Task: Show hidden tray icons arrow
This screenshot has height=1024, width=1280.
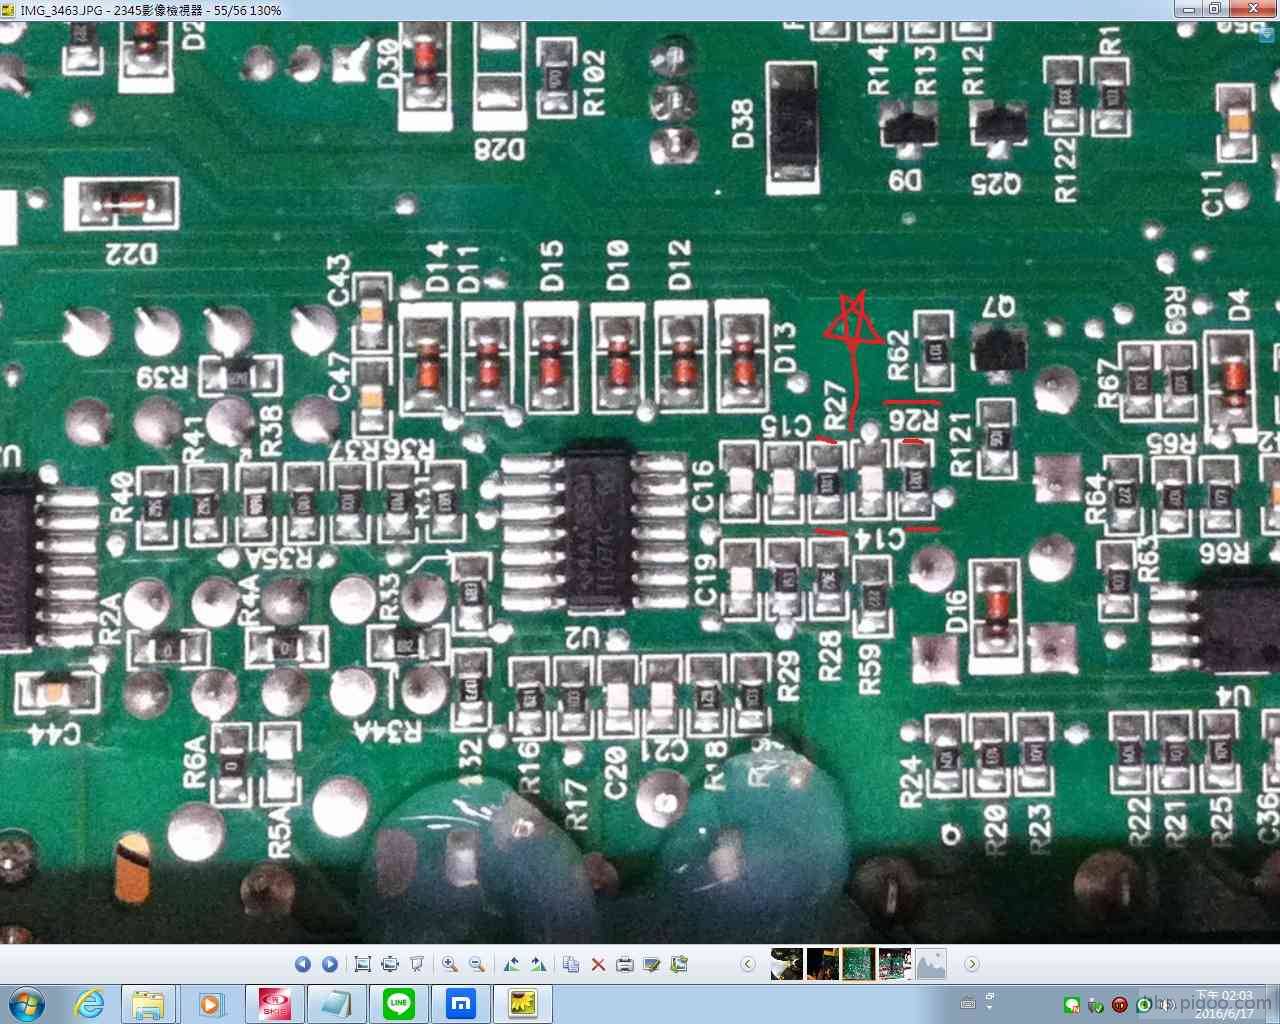Action: 989,1007
